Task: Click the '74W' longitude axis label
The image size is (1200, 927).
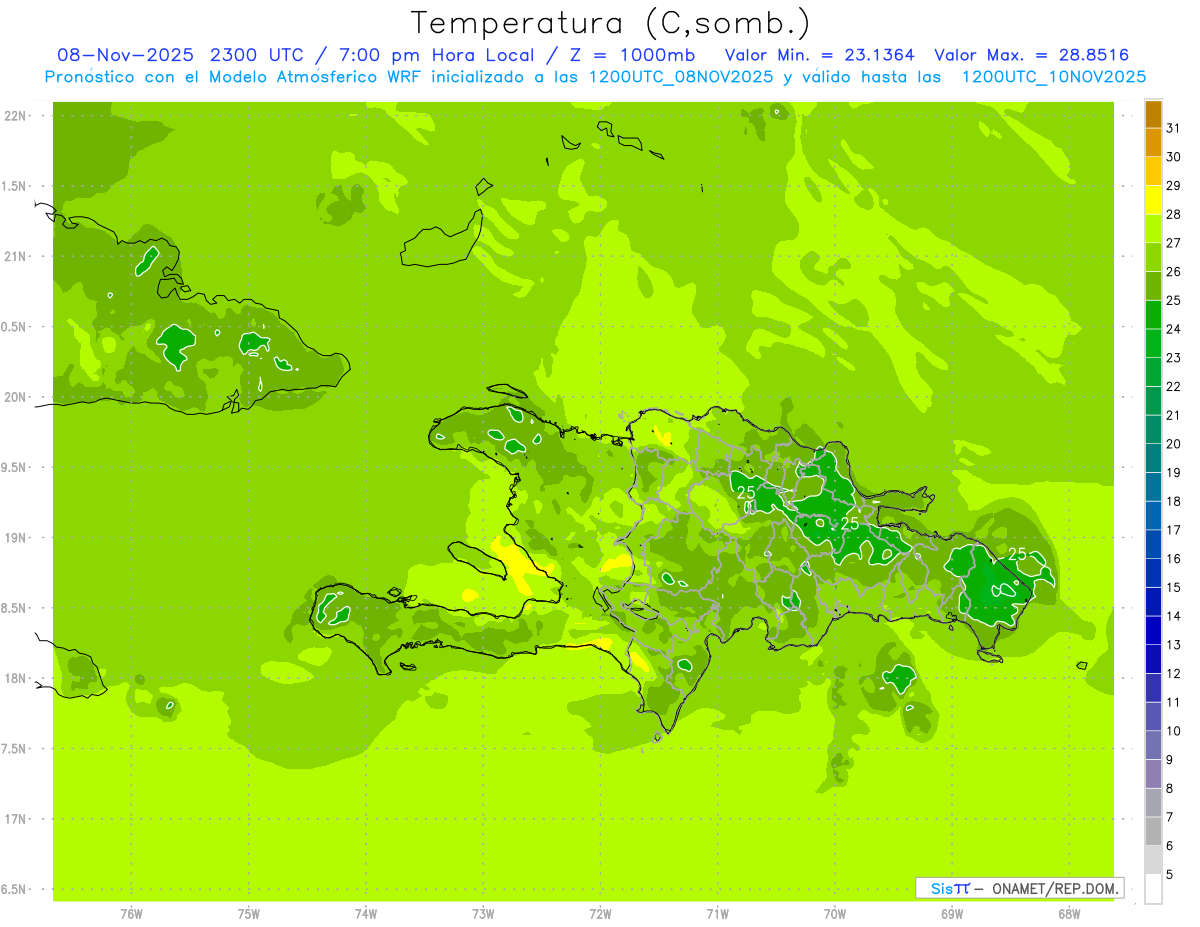Action: pos(366,914)
